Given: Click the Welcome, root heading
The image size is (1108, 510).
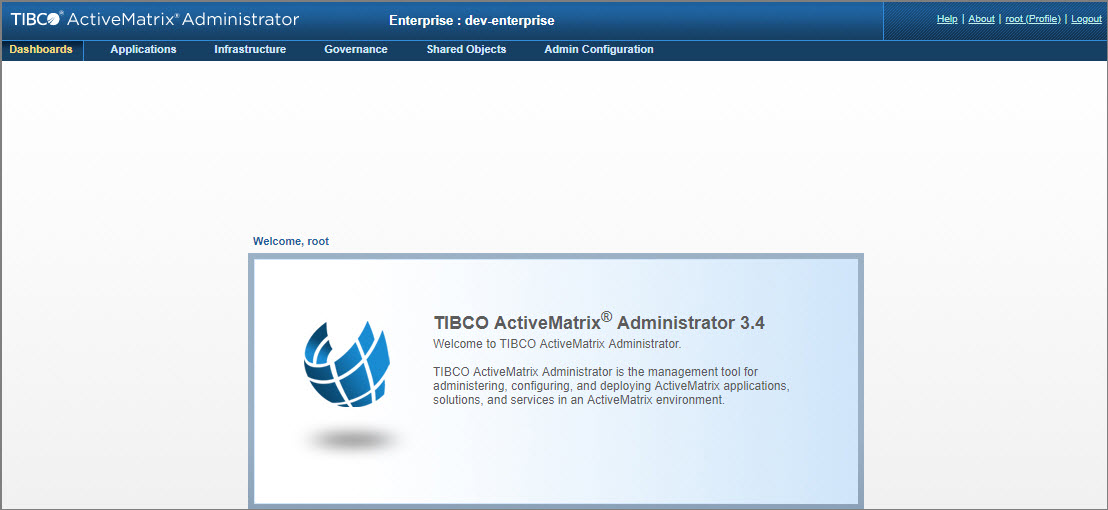Looking at the screenshot, I should point(291,242).
